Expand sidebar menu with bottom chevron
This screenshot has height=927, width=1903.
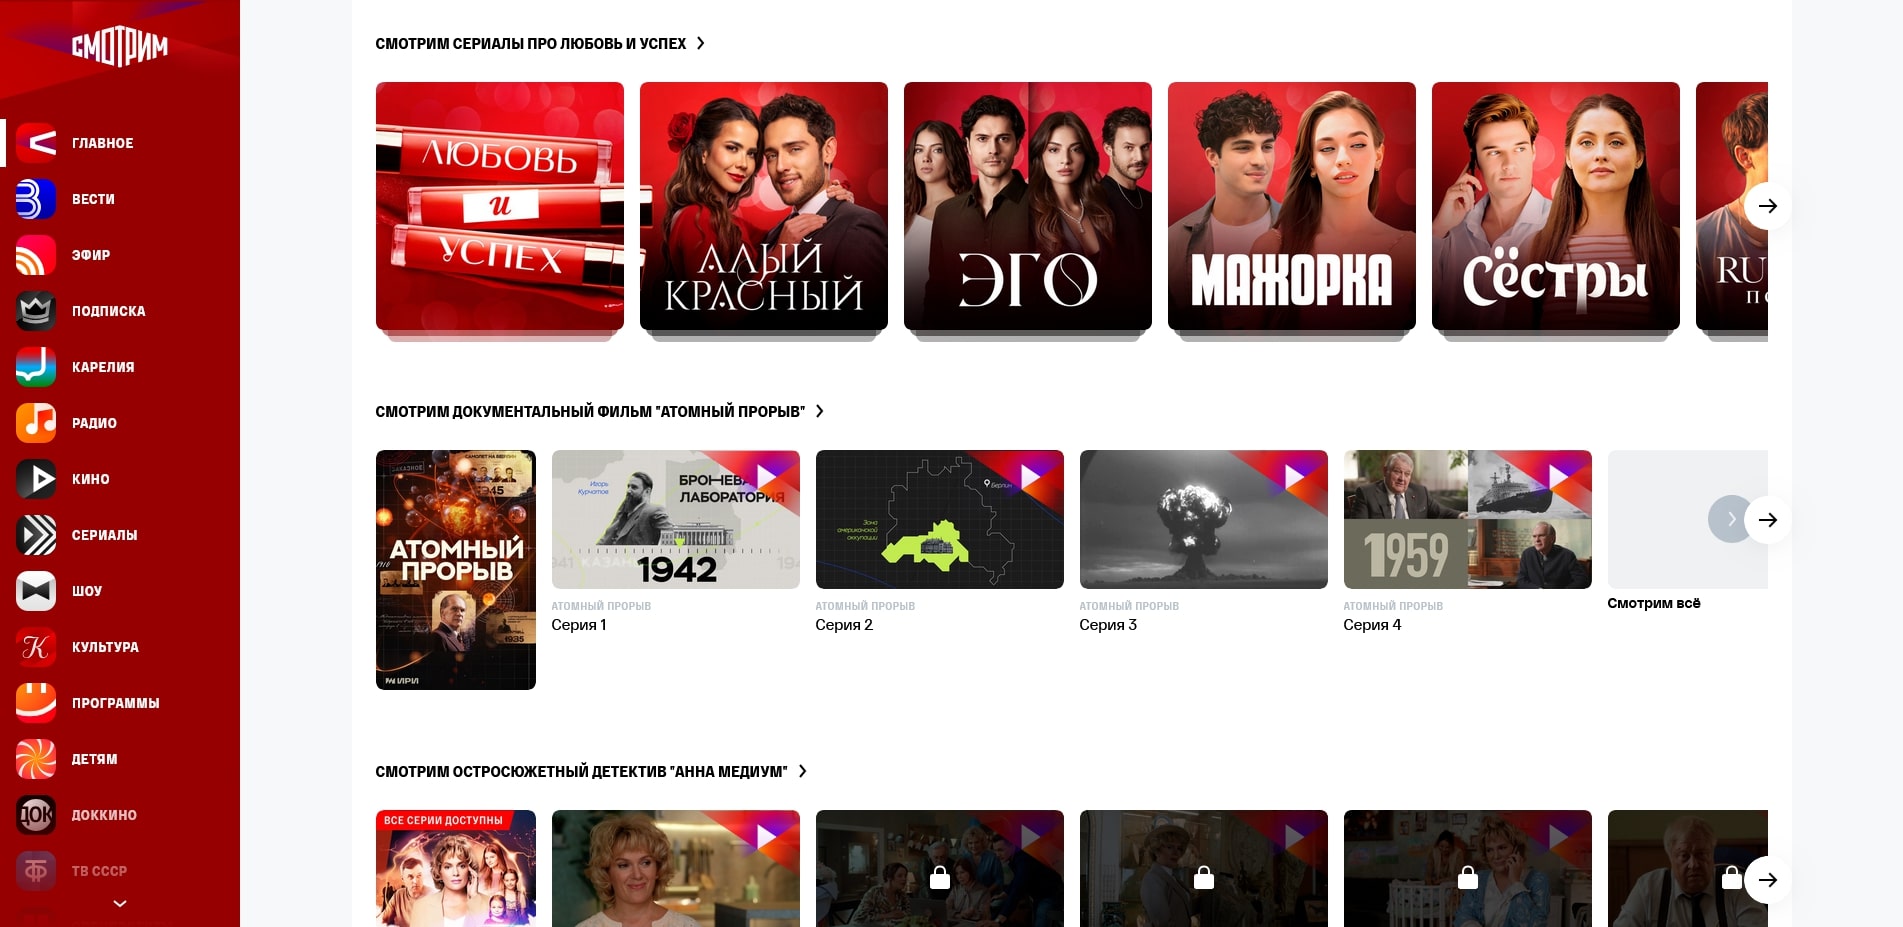click(x=120, y=903)
